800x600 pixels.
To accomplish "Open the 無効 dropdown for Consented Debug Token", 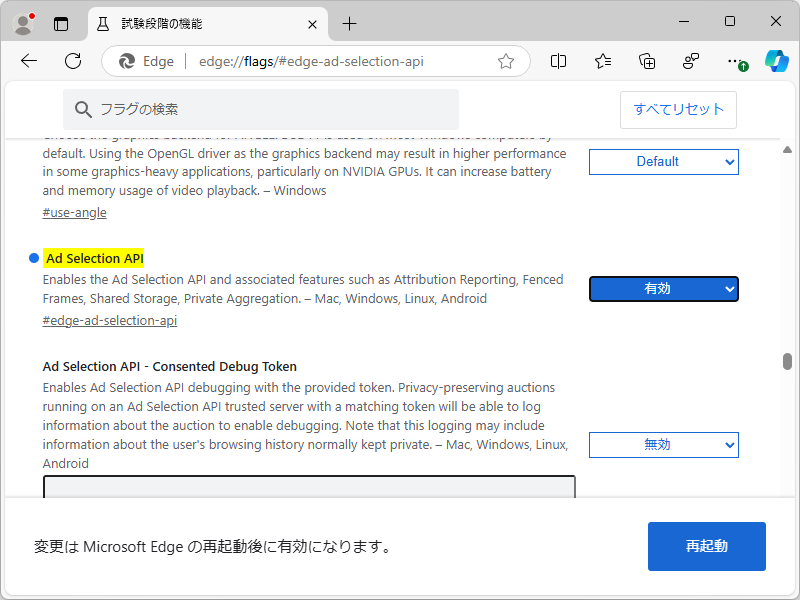I will tap(663, 444).
